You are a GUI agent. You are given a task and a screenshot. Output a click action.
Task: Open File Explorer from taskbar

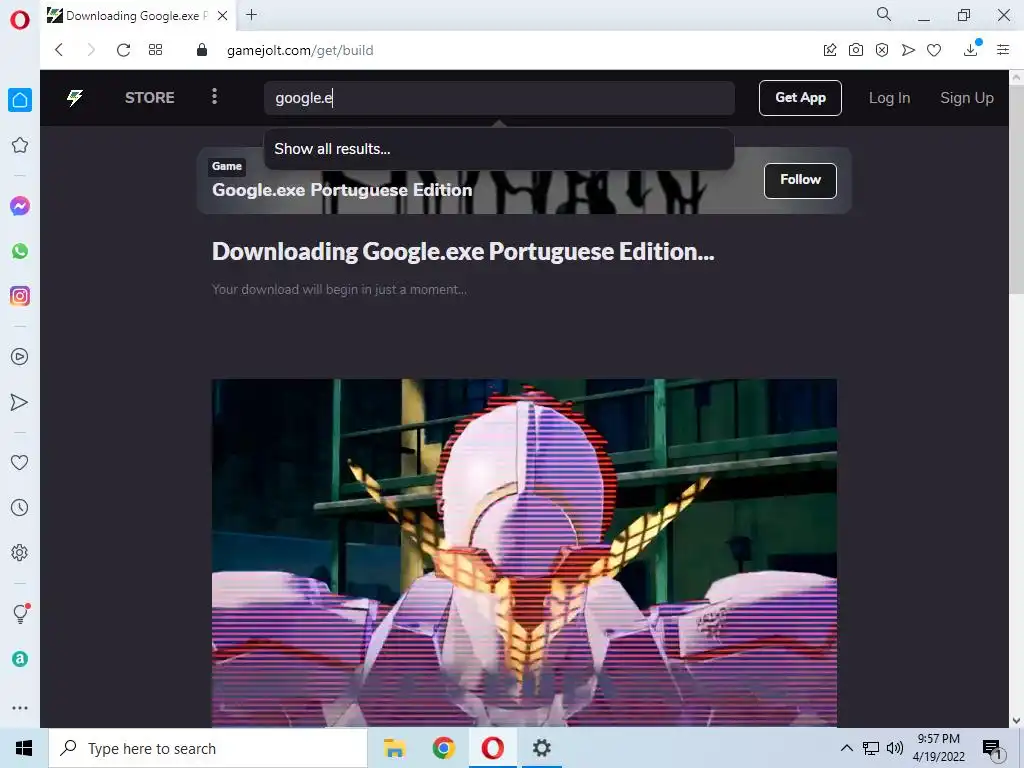(394, 748)
